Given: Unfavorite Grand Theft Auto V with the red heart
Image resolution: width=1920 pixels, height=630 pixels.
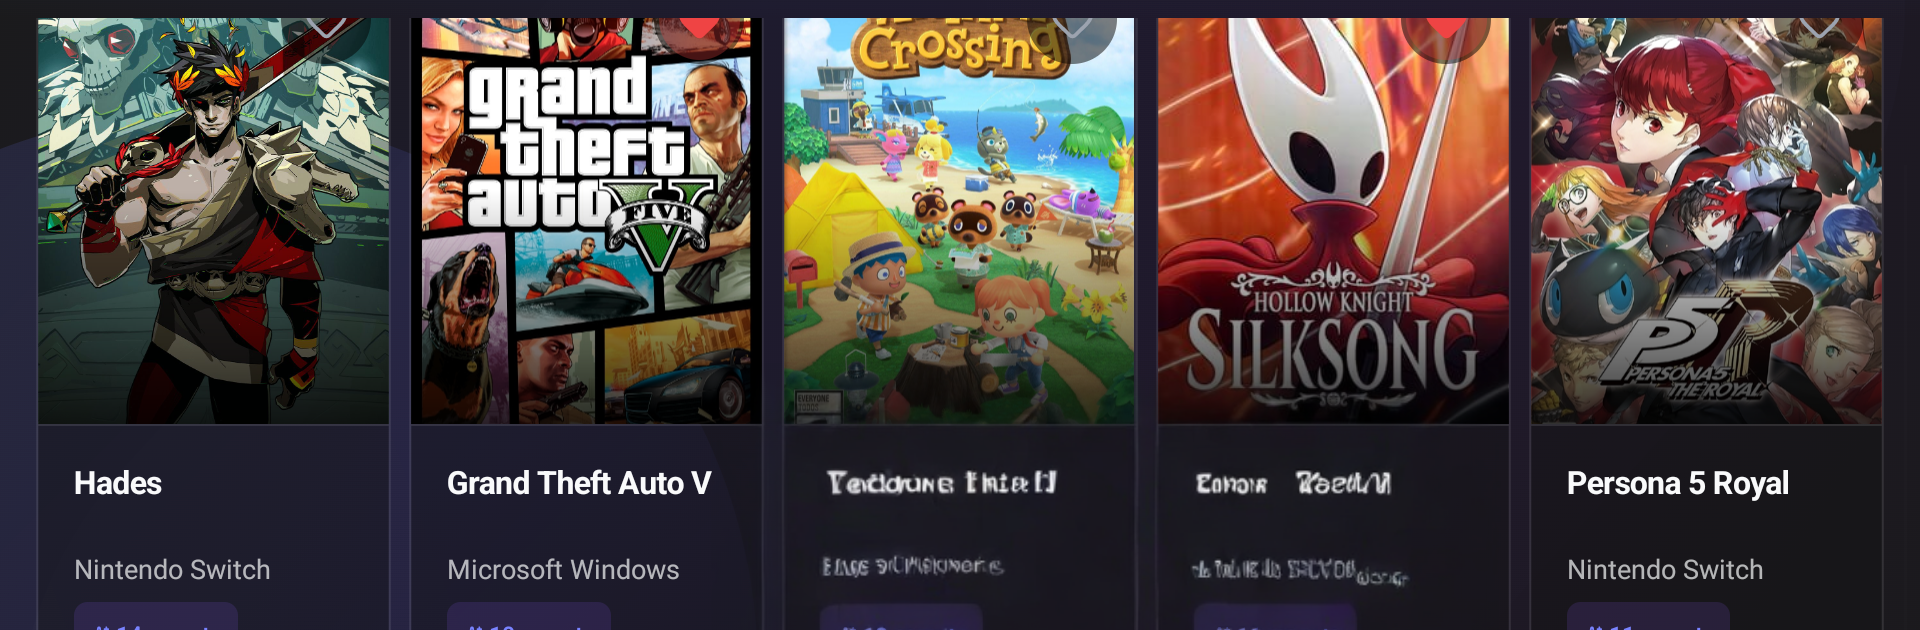Looking at the screenshot, I should (700, 28).
